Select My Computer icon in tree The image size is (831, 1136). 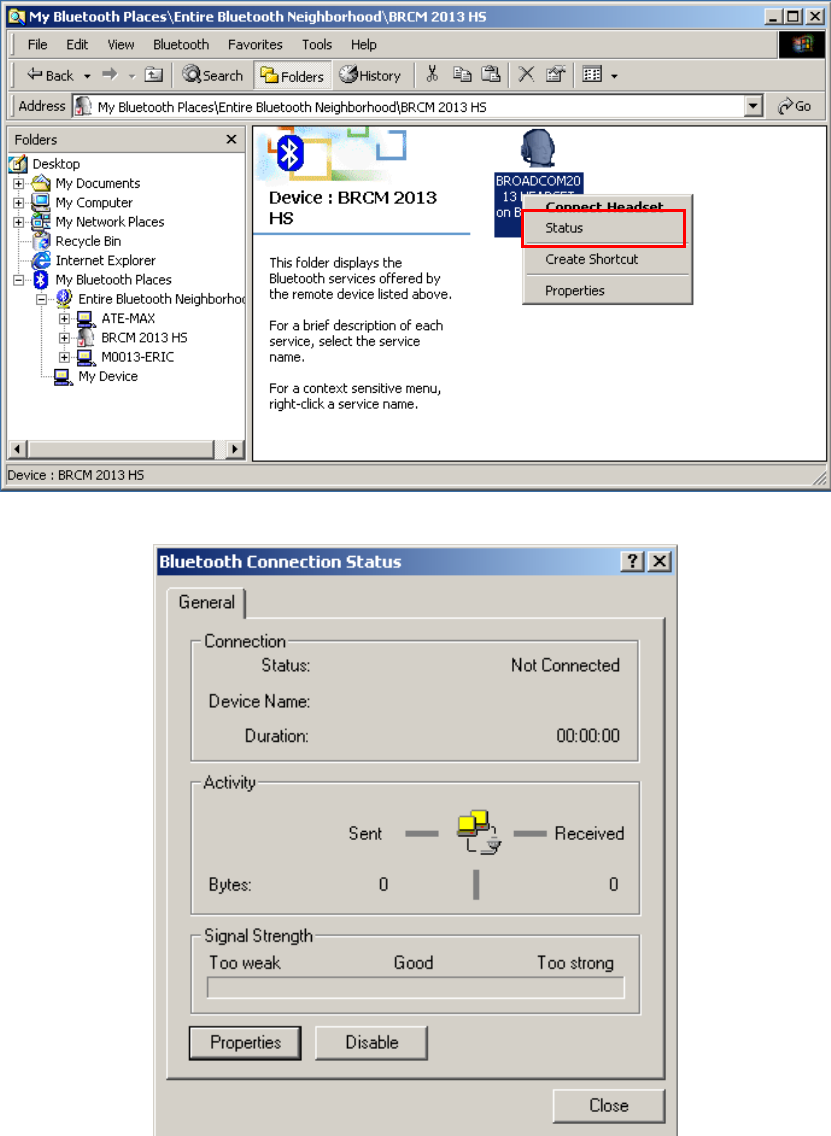tap(41, 202)
